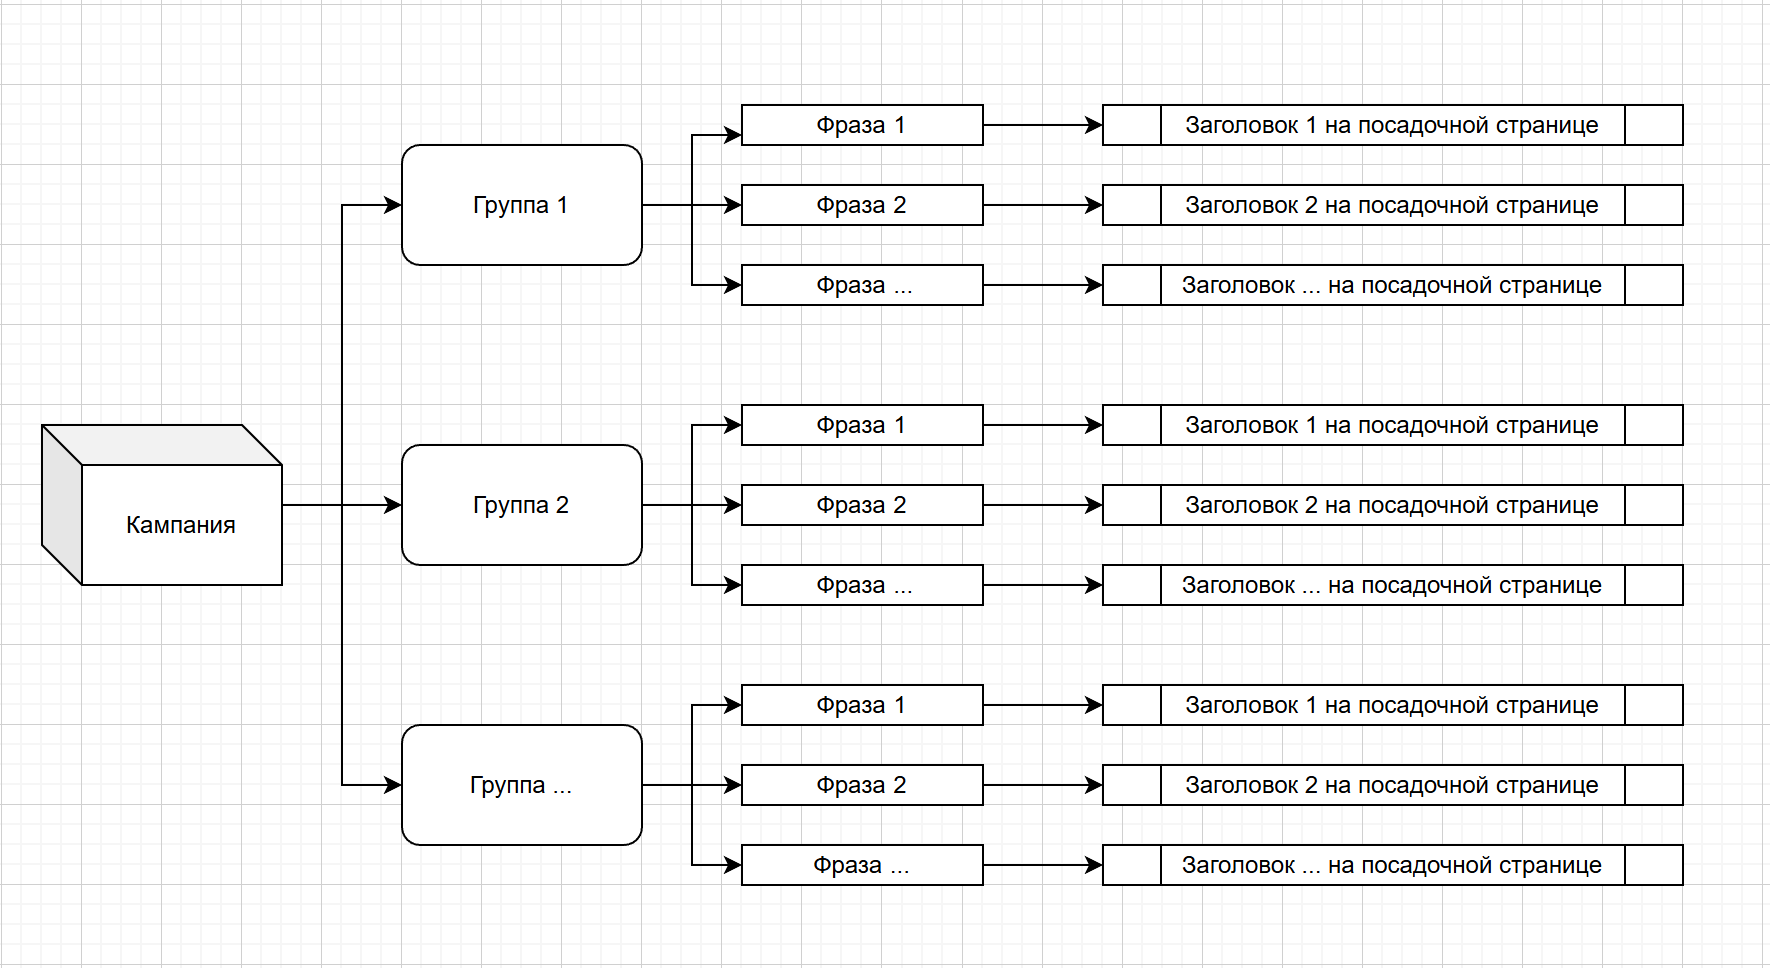Select Заголовок 1 box in Группа 1 branch

tap(1392, 125)
